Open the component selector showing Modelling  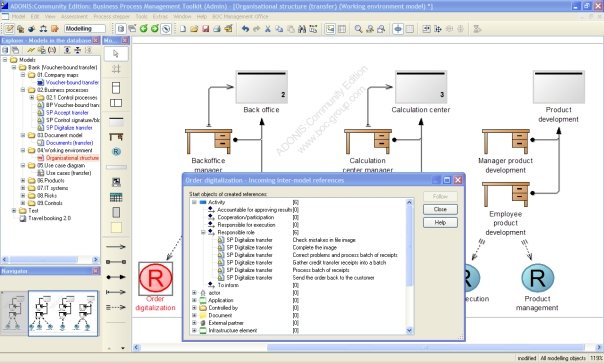coord(85,29)
